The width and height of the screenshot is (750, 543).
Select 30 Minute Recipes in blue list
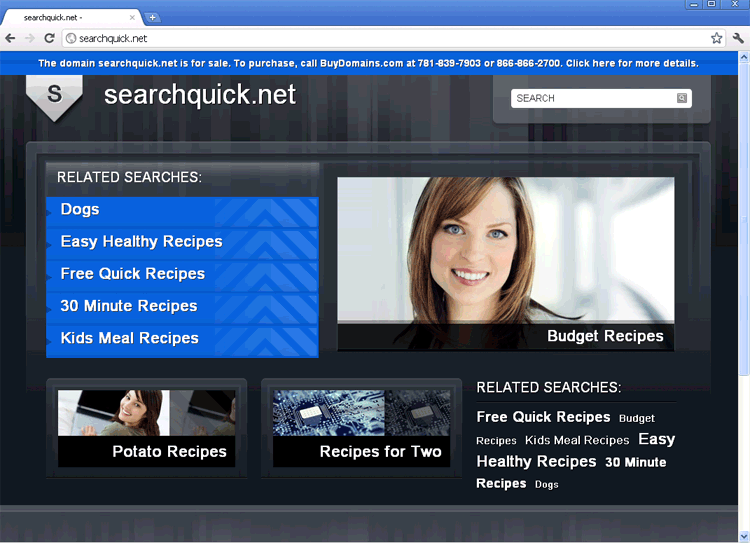click(x=129, y=306)
